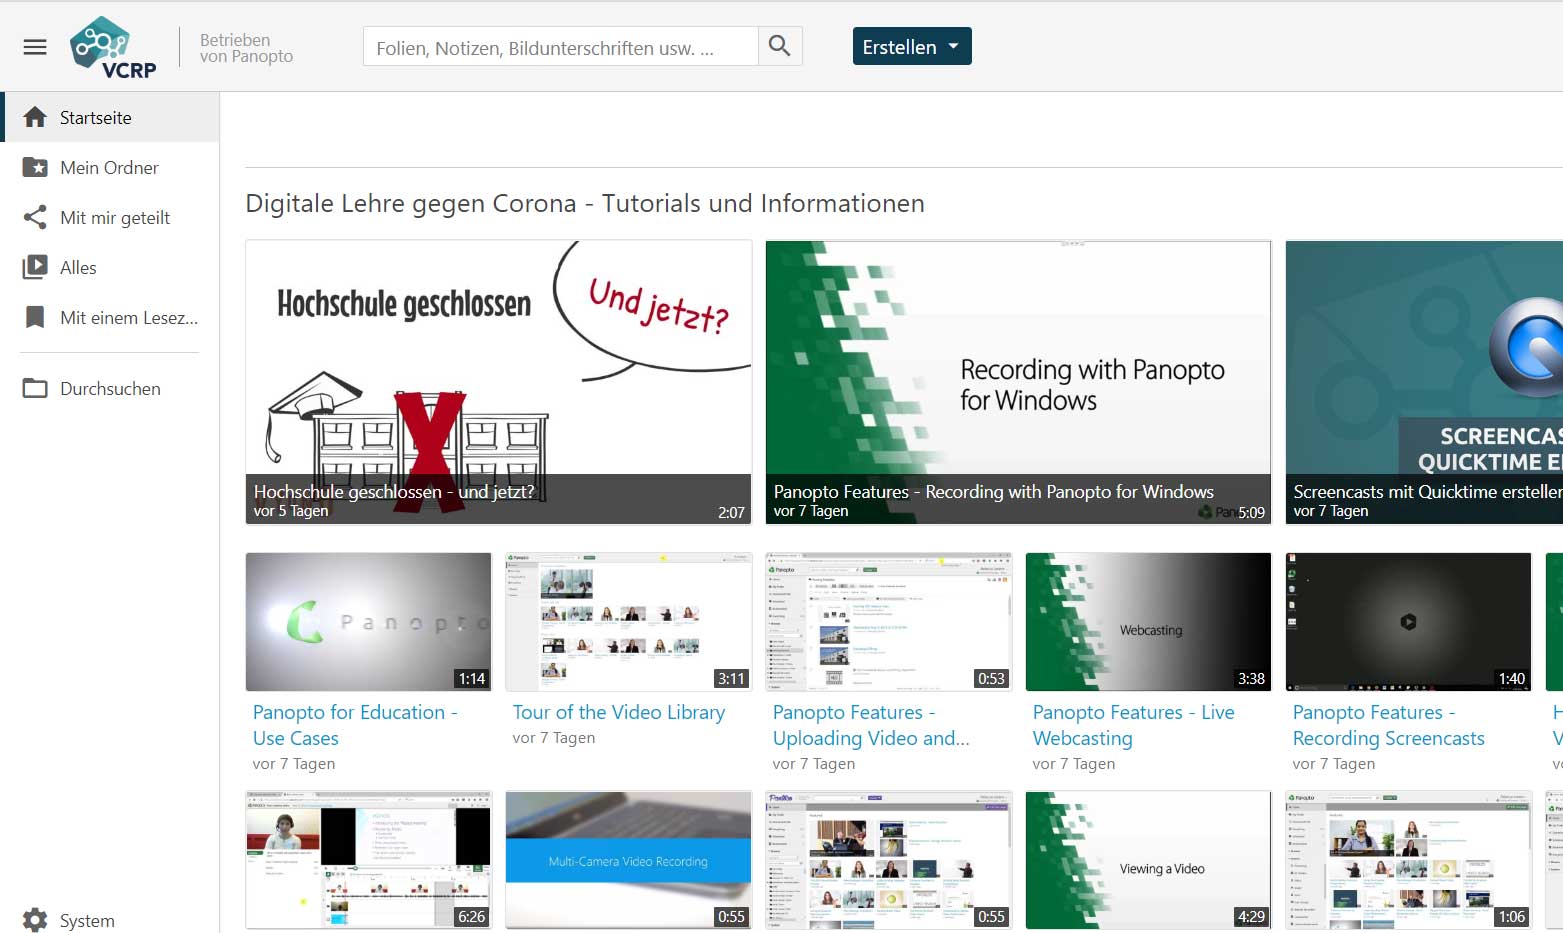Toggle the hamburger navigation menu
The height and width of the screenshot is (933, 1563).
coord(35,47)
